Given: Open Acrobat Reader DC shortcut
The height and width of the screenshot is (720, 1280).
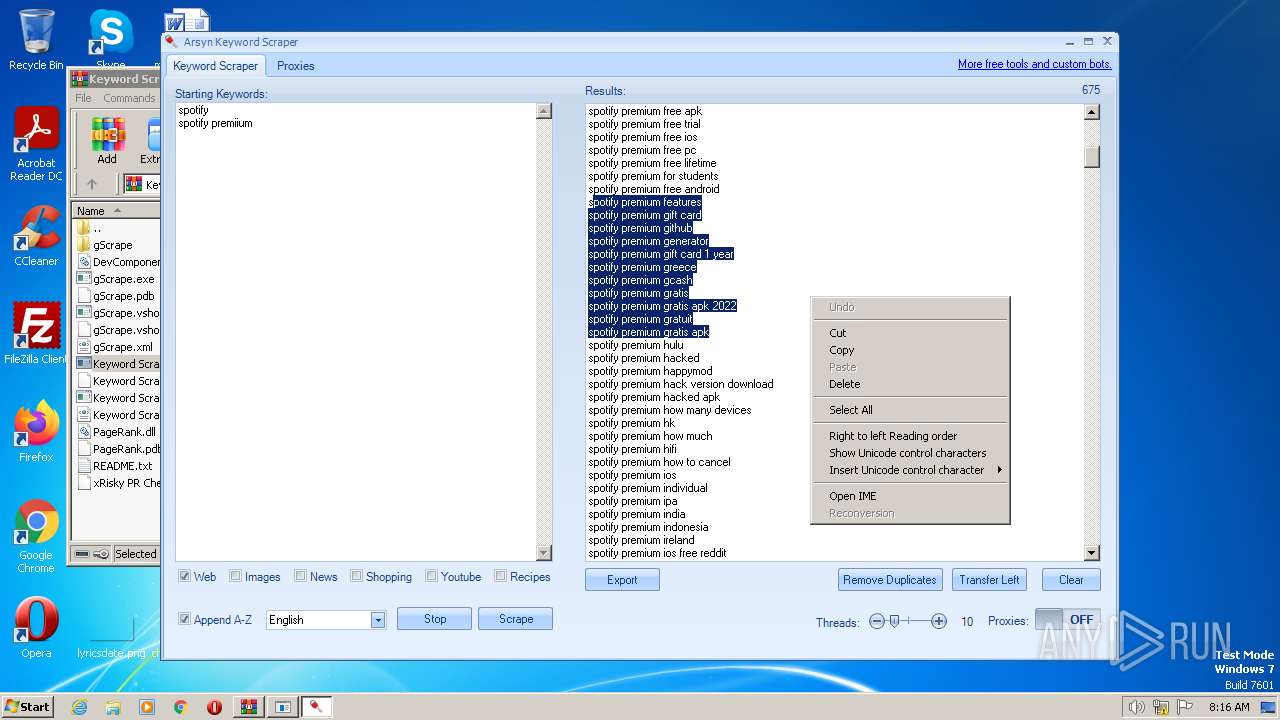Looking at the screenshot, I should click(x=36, y=144).
